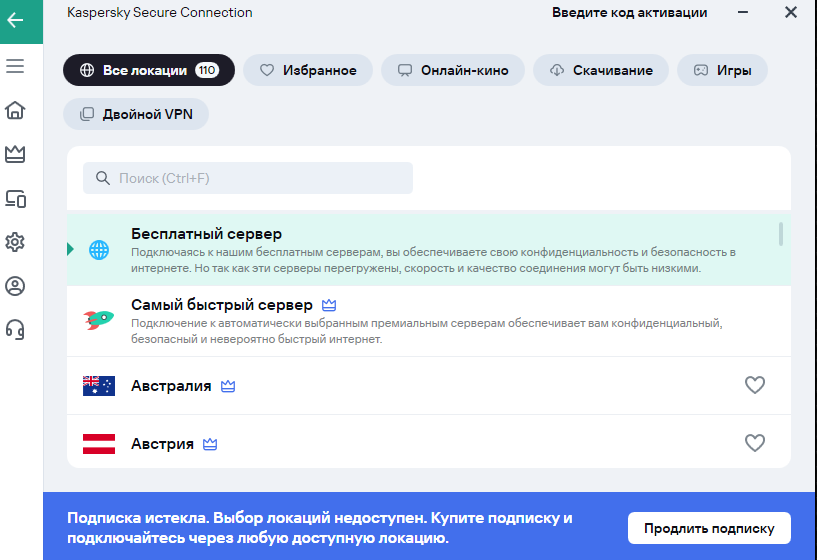Switch to Двойной VPN tab
Viewport: 817px width, 560px height.
point(136,114)
